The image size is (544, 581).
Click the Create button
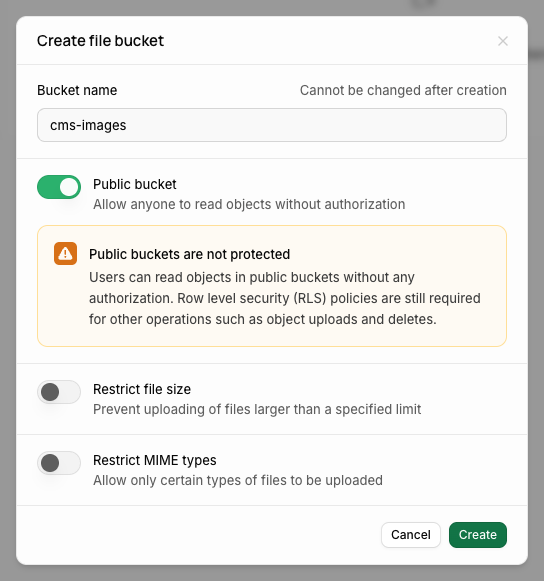[x=478, y=535]
